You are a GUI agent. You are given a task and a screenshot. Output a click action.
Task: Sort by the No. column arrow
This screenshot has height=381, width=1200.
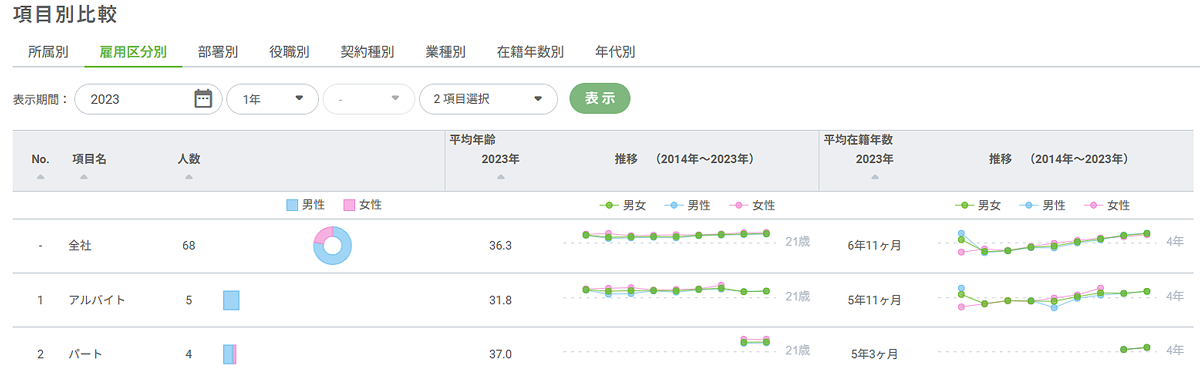click(x=41, y=177)
